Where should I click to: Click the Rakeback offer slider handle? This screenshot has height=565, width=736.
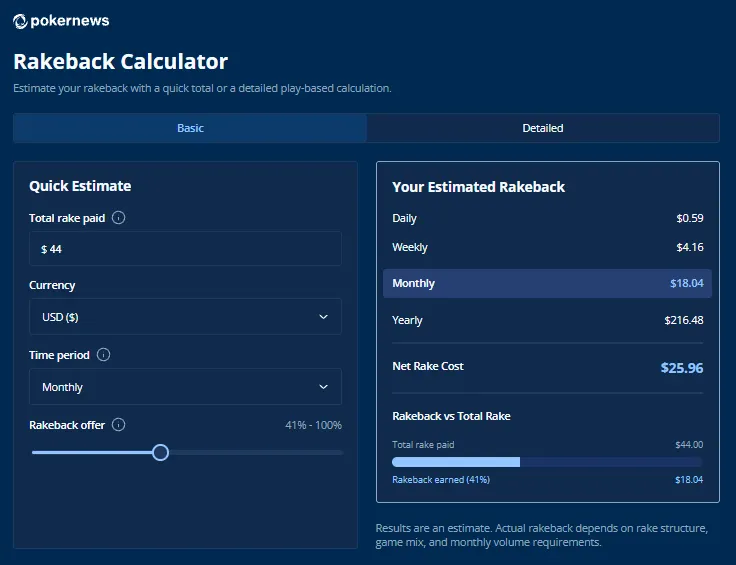coord(161,452)
